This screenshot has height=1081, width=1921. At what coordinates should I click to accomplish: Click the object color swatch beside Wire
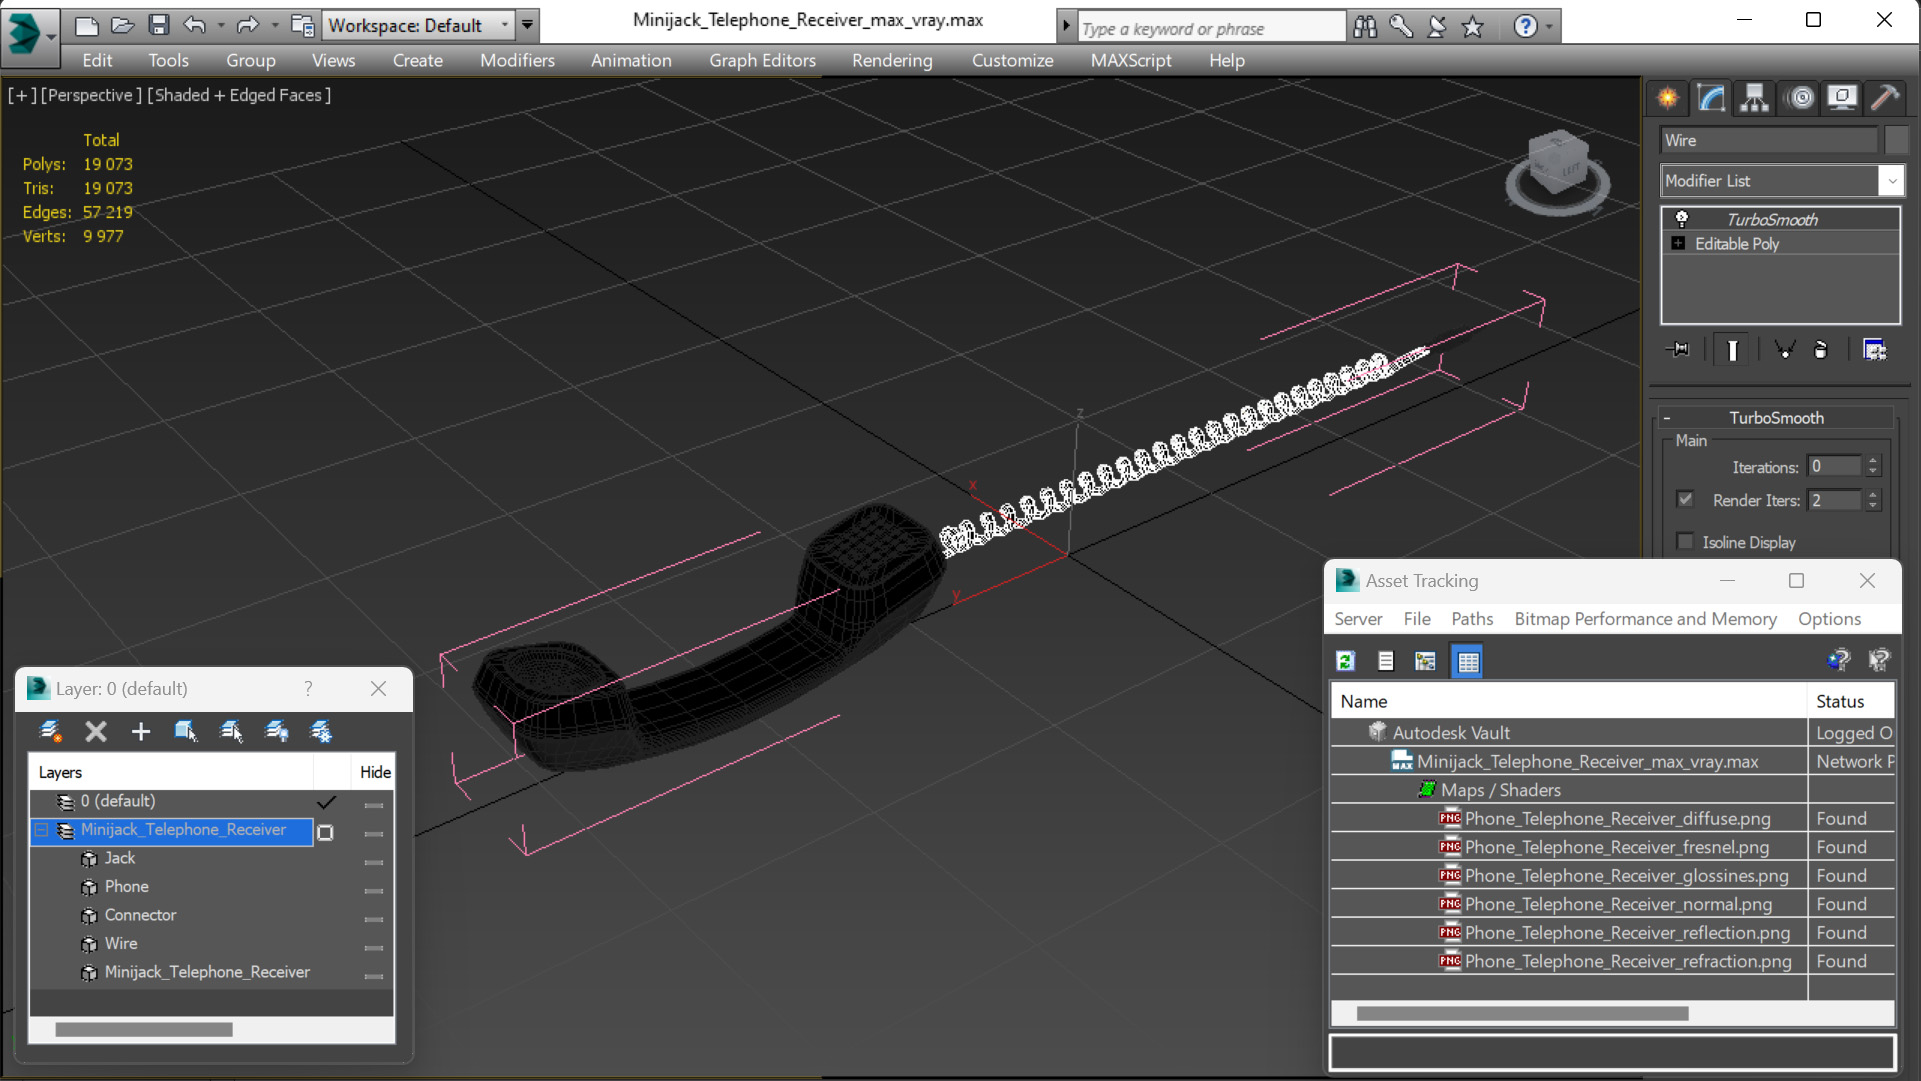pos(1896,140)
